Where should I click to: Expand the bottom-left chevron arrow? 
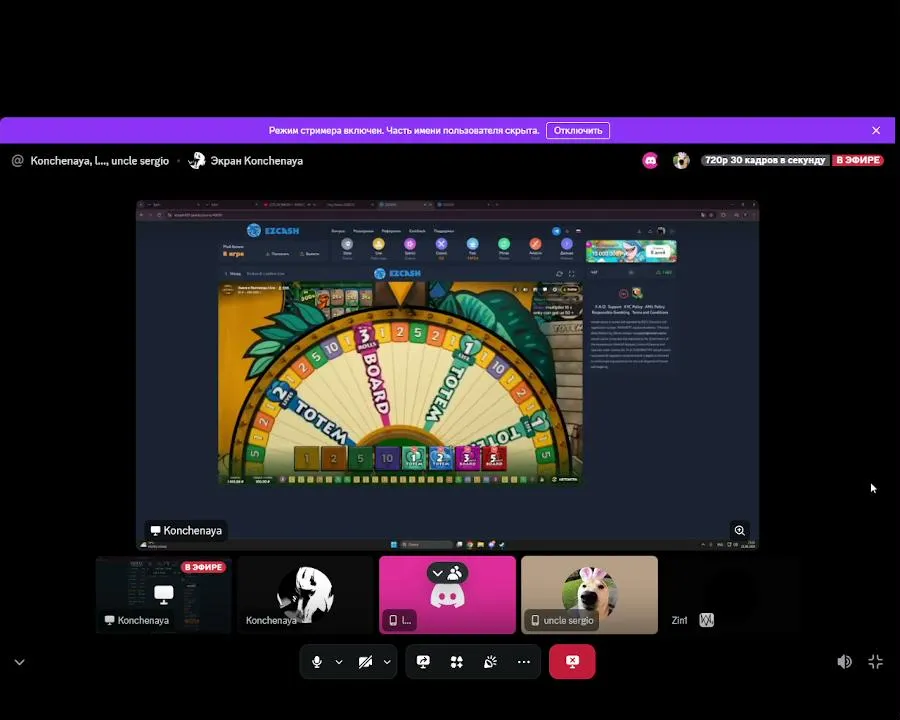tap(20, 662)
